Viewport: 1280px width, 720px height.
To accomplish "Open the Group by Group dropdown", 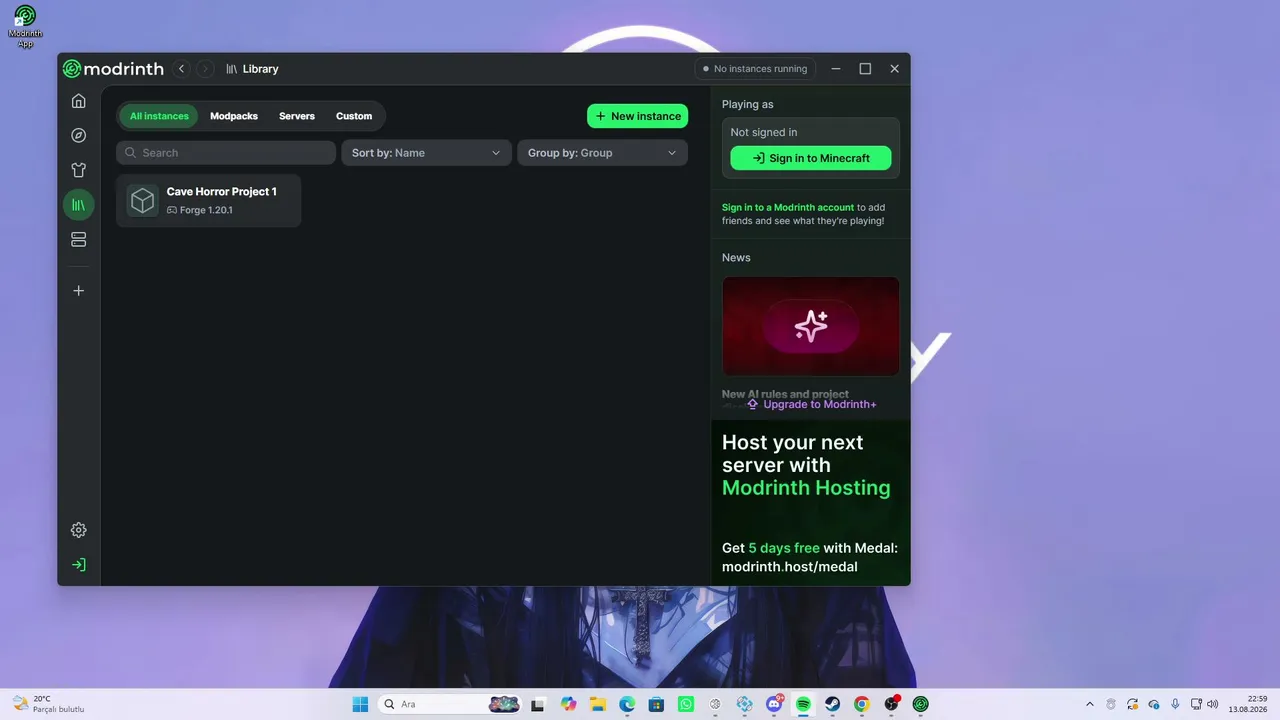I will [x=602, y=153].
